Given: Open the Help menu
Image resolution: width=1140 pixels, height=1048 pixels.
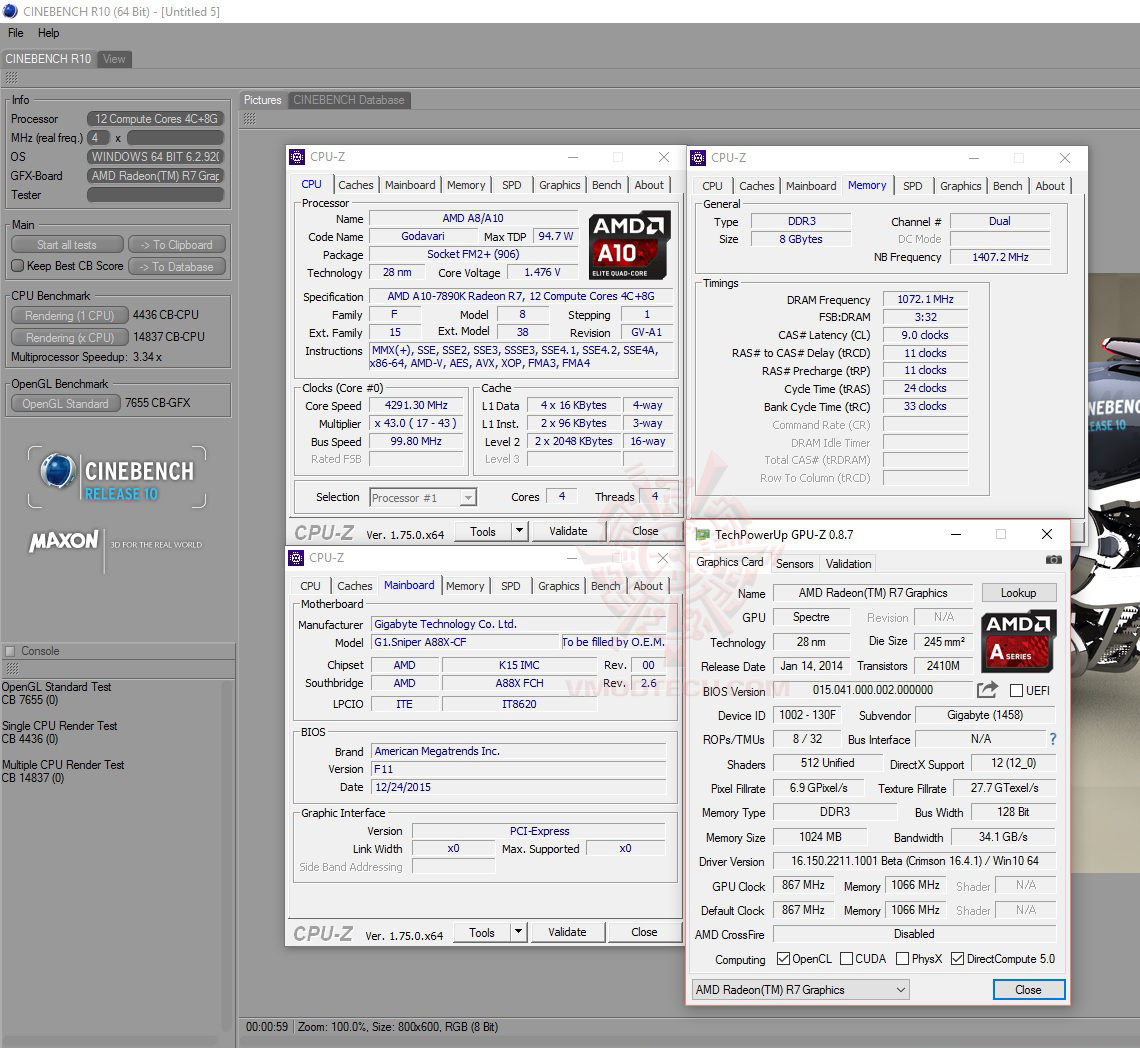Looking at the screenshot, I should click(49, 33).
